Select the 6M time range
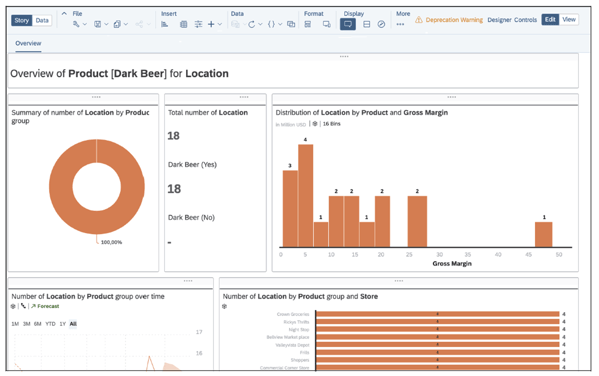Screen dimensions: 599x376 37,324
